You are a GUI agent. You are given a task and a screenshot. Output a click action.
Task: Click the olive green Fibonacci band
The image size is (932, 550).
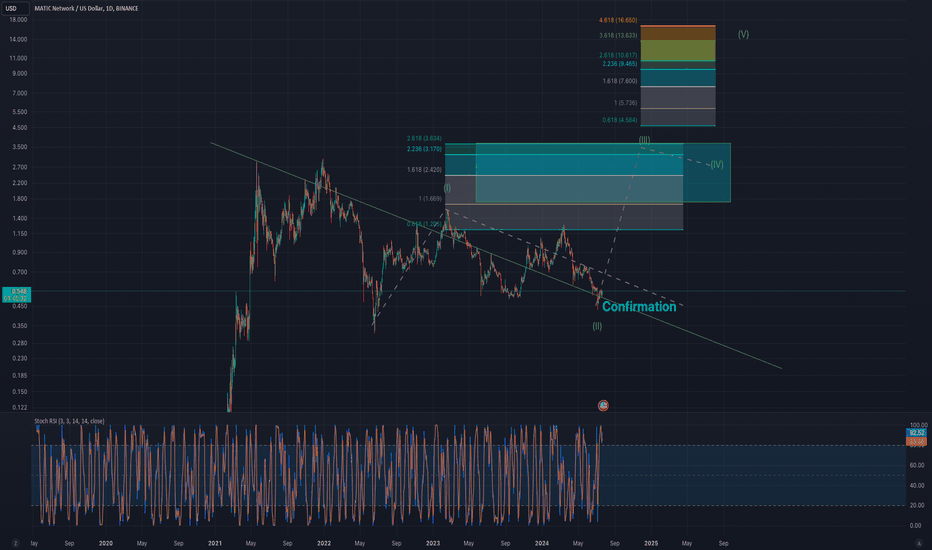tap(678, 51)
